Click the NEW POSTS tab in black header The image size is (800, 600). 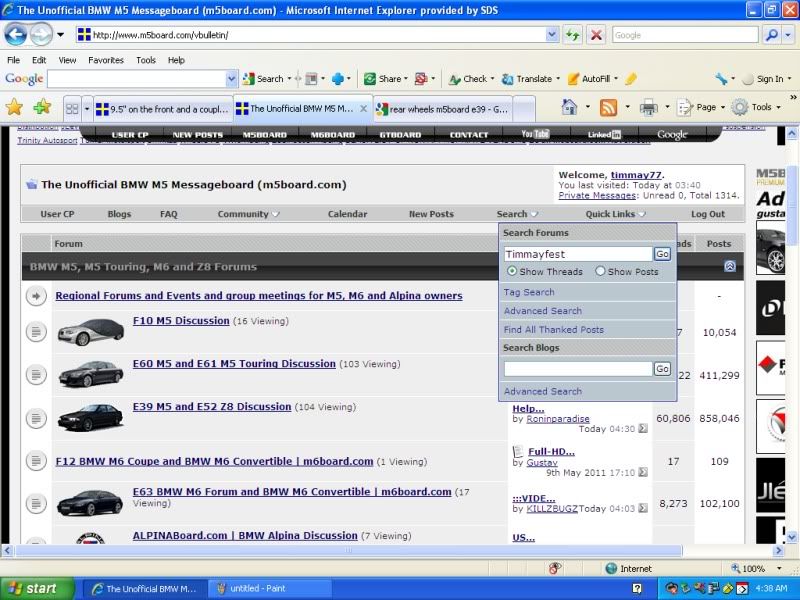(197, 135)
